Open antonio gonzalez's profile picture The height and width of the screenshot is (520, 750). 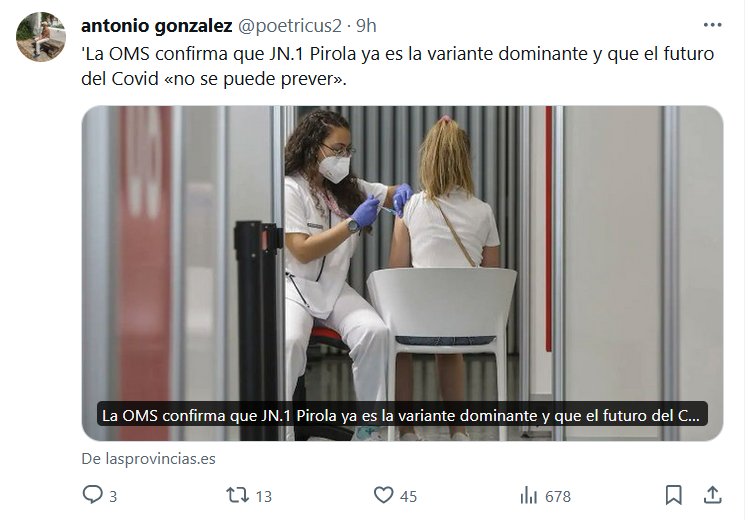click(x=41, y=37)
